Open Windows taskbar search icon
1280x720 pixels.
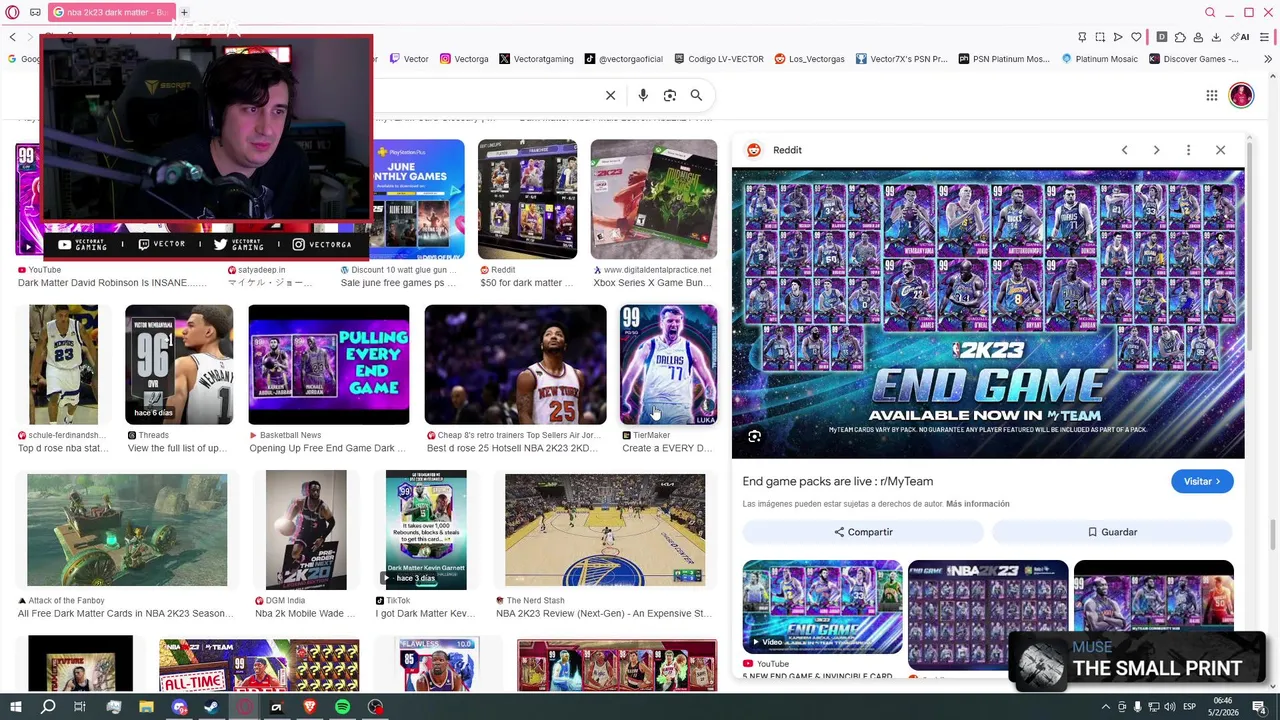click(48, 707)
